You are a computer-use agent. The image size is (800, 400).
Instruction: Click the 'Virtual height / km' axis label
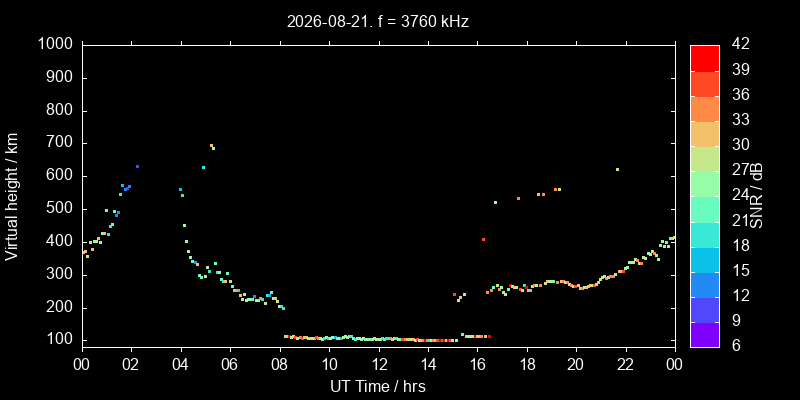[12, 196]
